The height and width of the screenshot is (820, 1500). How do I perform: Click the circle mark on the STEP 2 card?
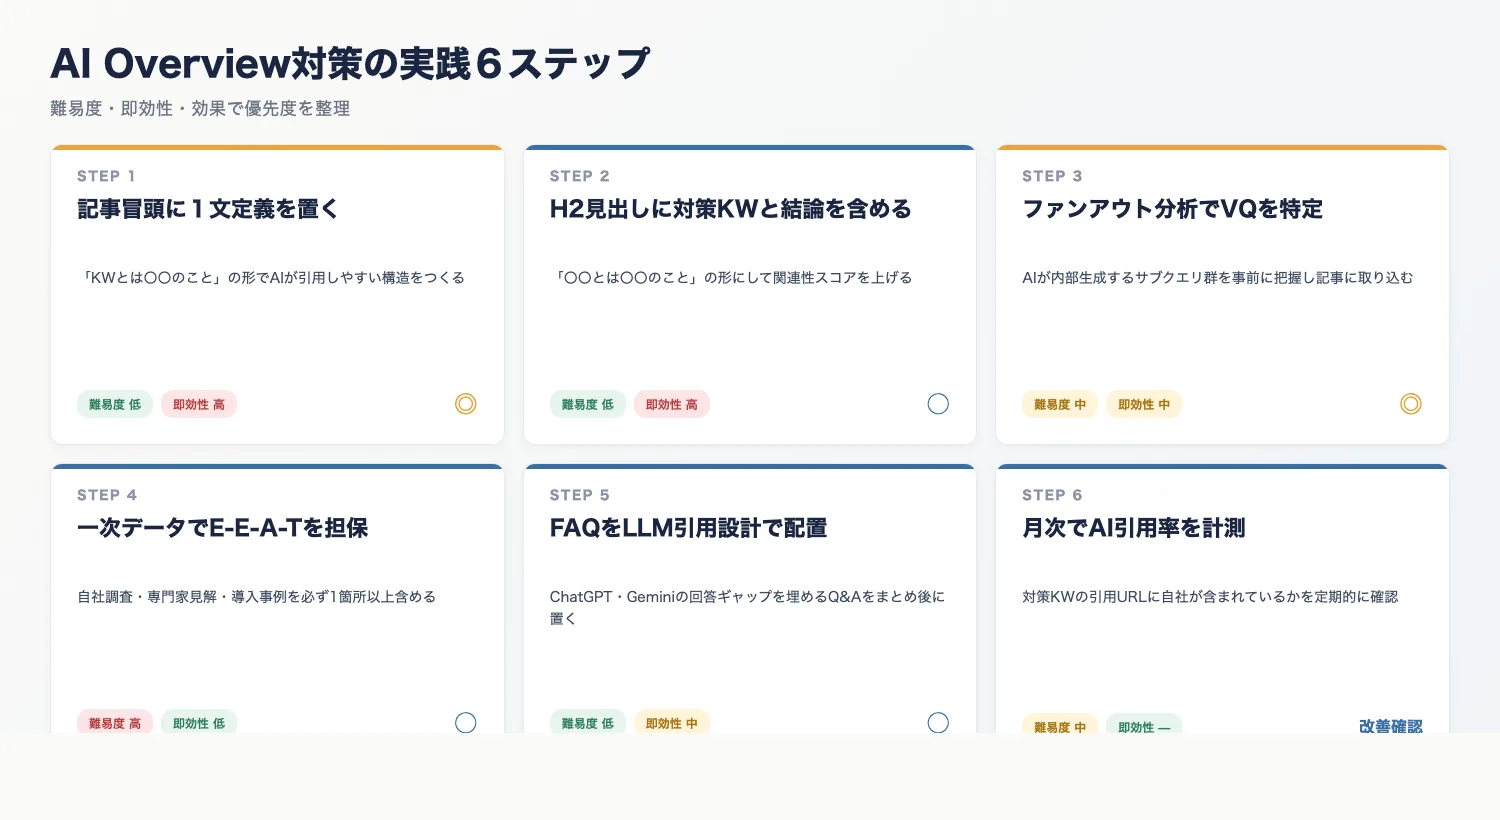pos(938,404)
